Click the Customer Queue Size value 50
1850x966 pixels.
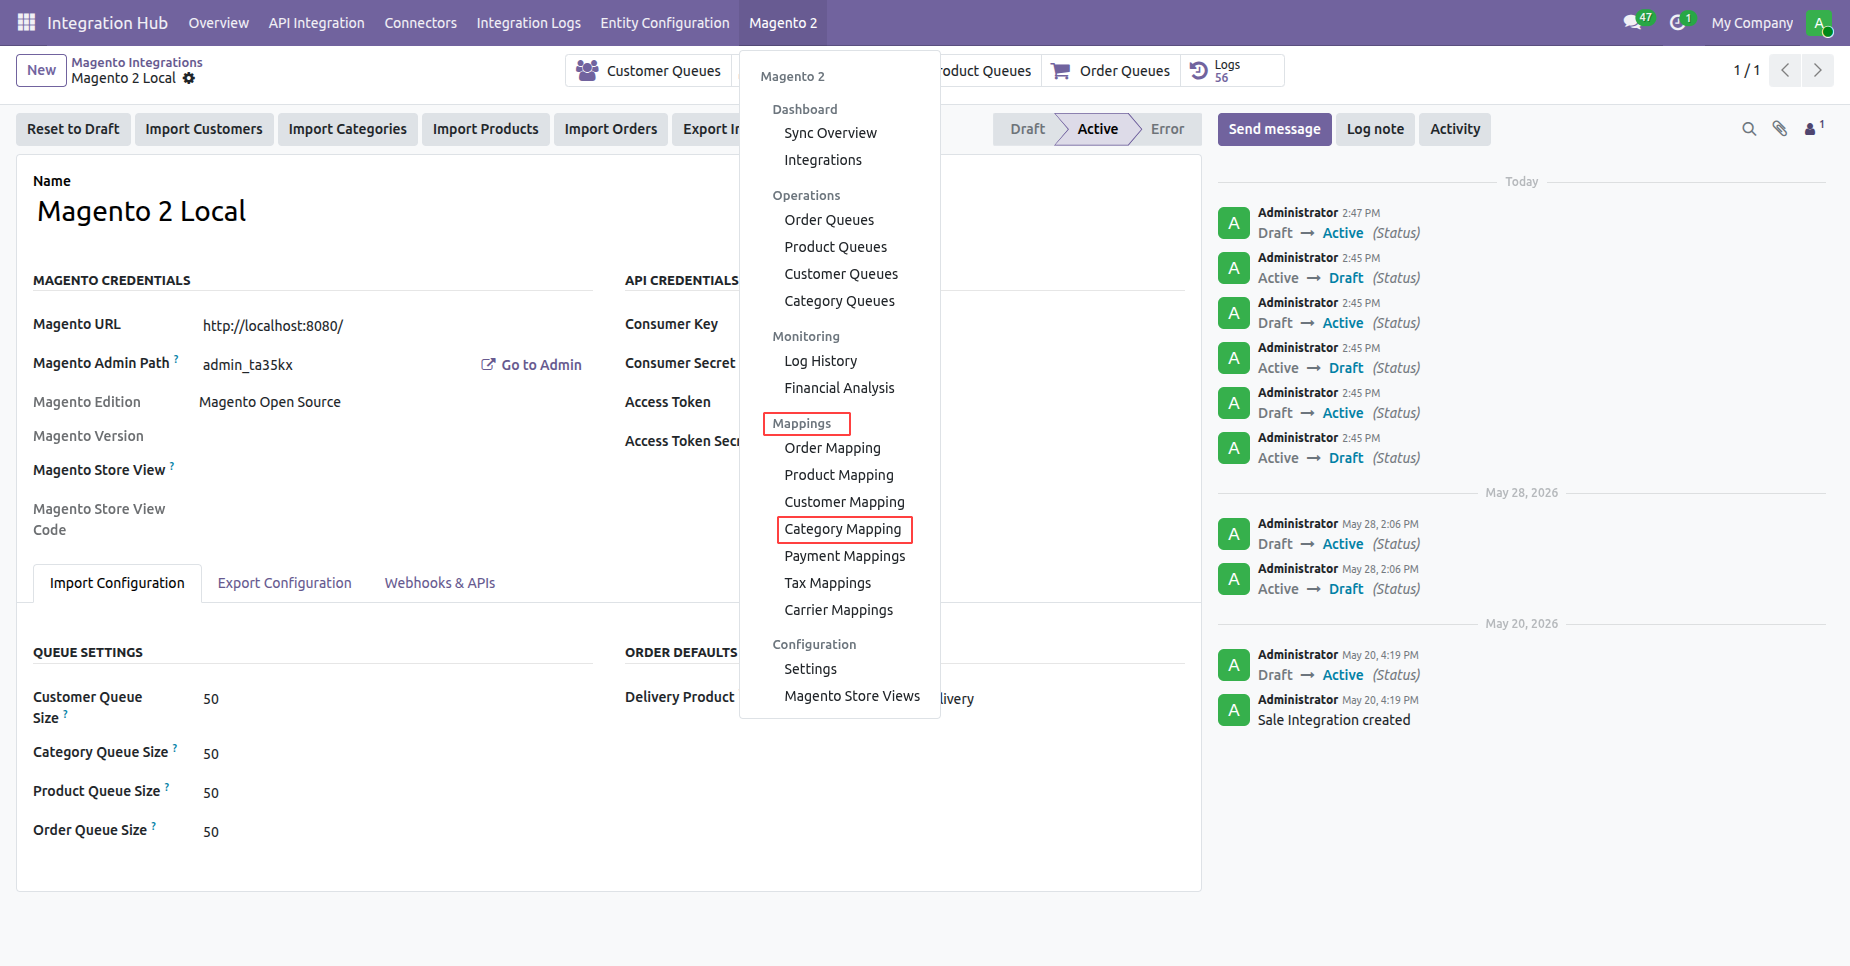point(211,699)
